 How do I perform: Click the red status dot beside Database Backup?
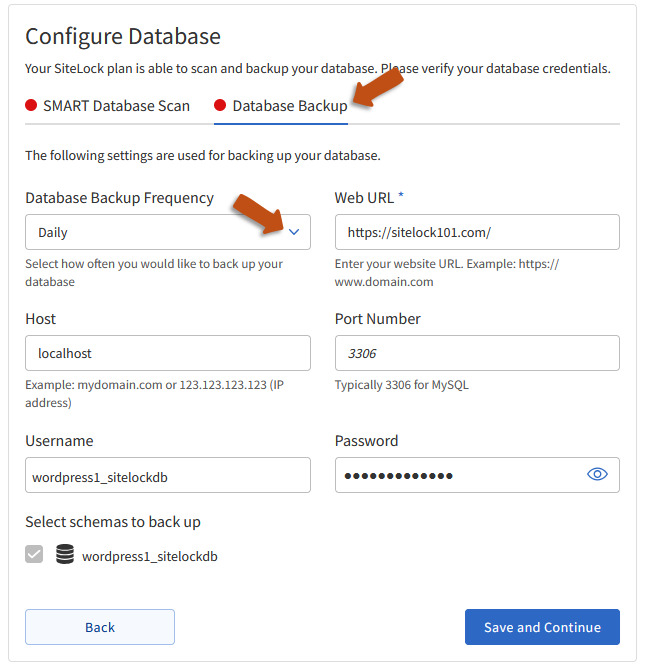pos(220,105)
